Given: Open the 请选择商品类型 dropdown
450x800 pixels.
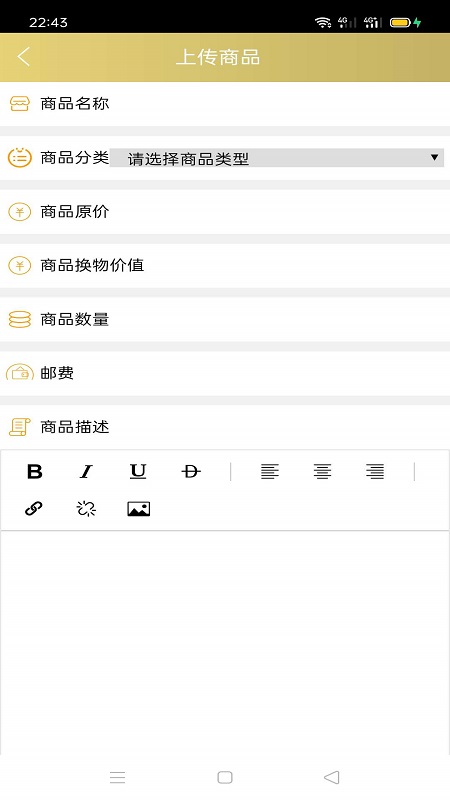Looking at the screenshot, I should tap(277, 158).
